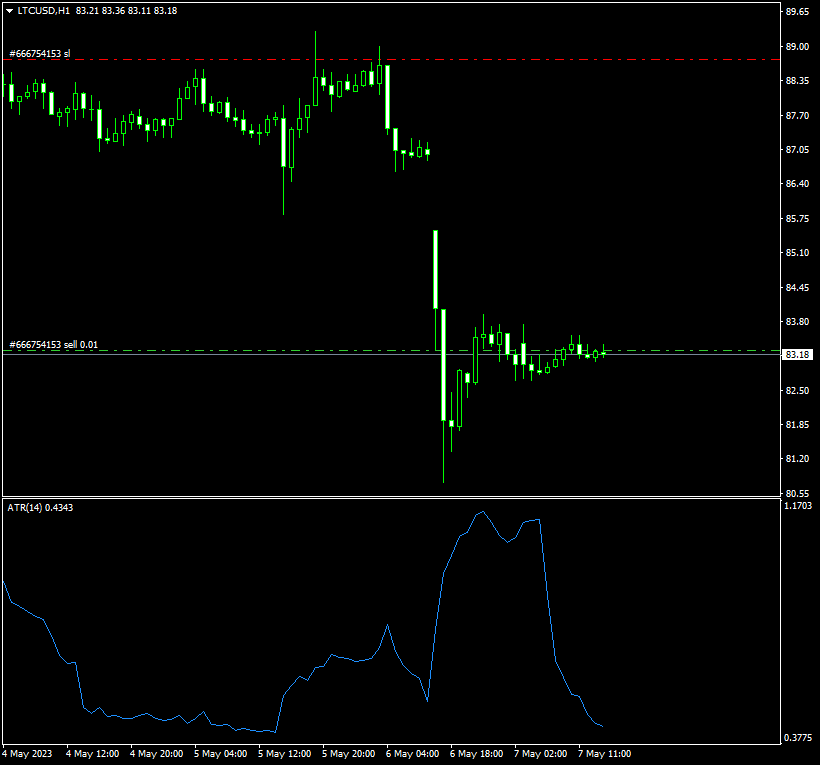Click the ATR(14) 0.4343 indicator label
This screenshot has width=820, height=765.
click(40, 508)
